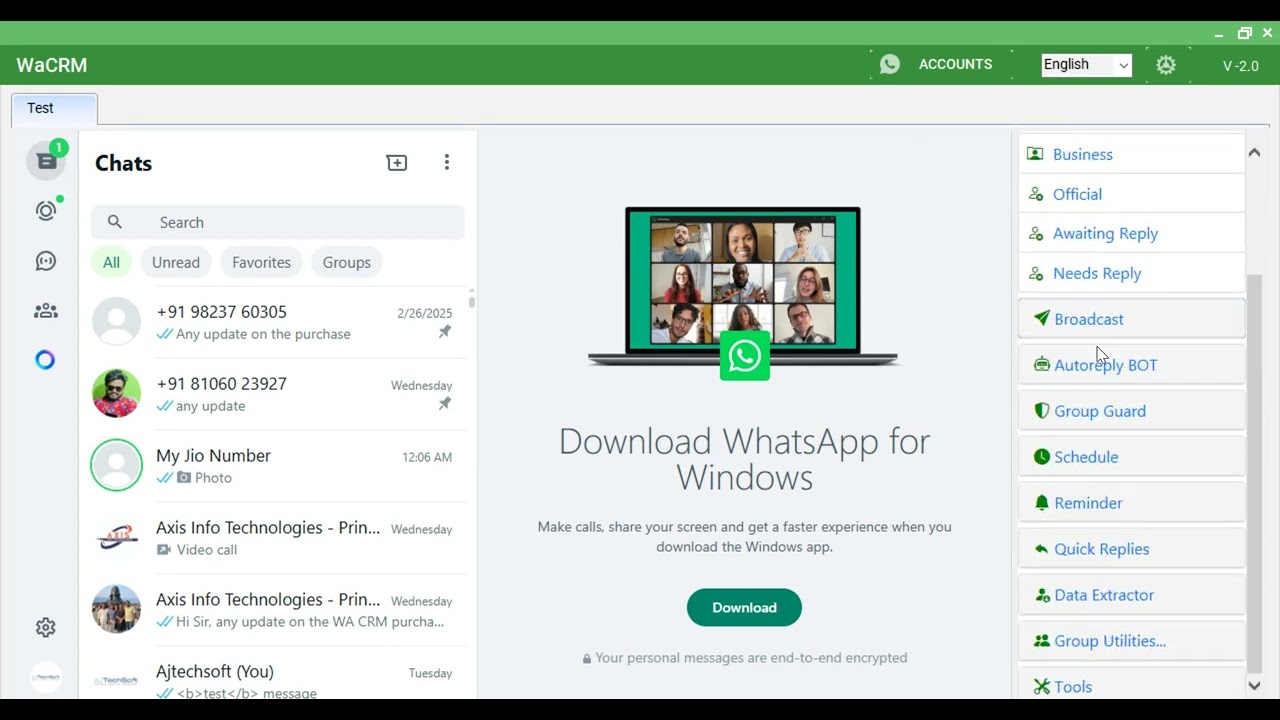Open the Schedule feature
1280x720 pixels.
click(x=1131, y=457)
